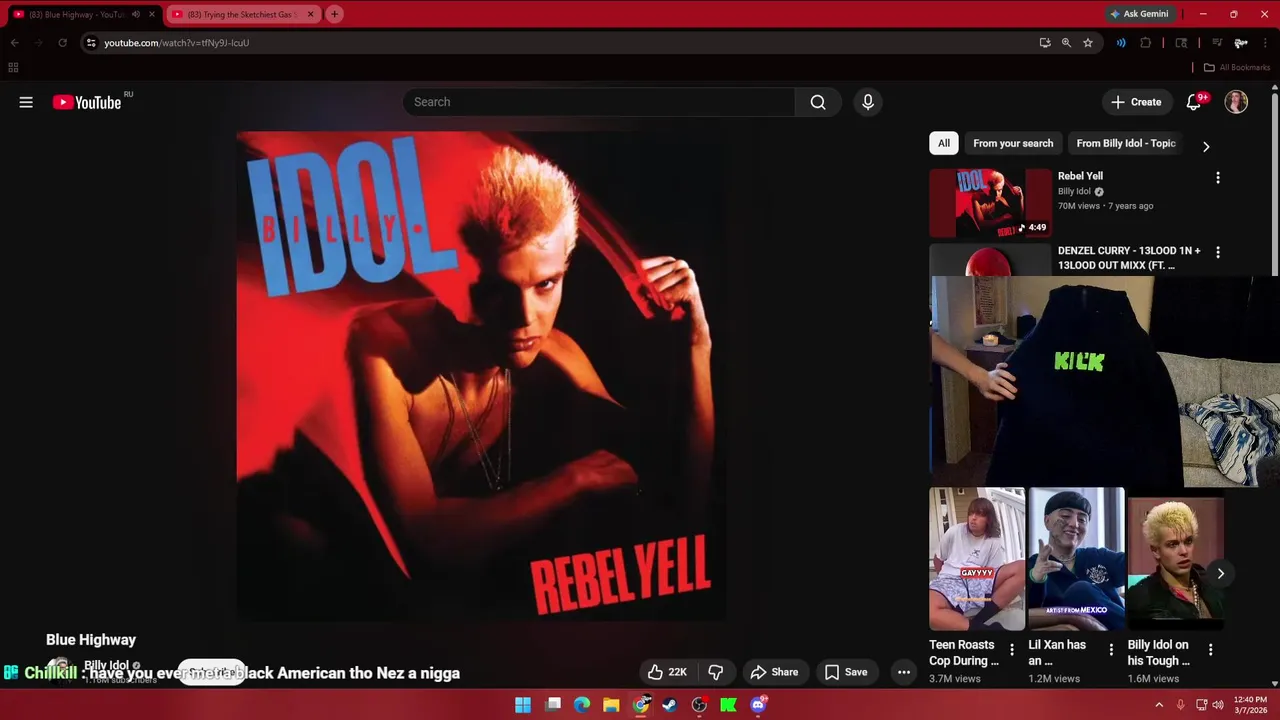Click the Rebel Yell album art video
Viewport: 1280px width, 720px height.
point(481,376)
